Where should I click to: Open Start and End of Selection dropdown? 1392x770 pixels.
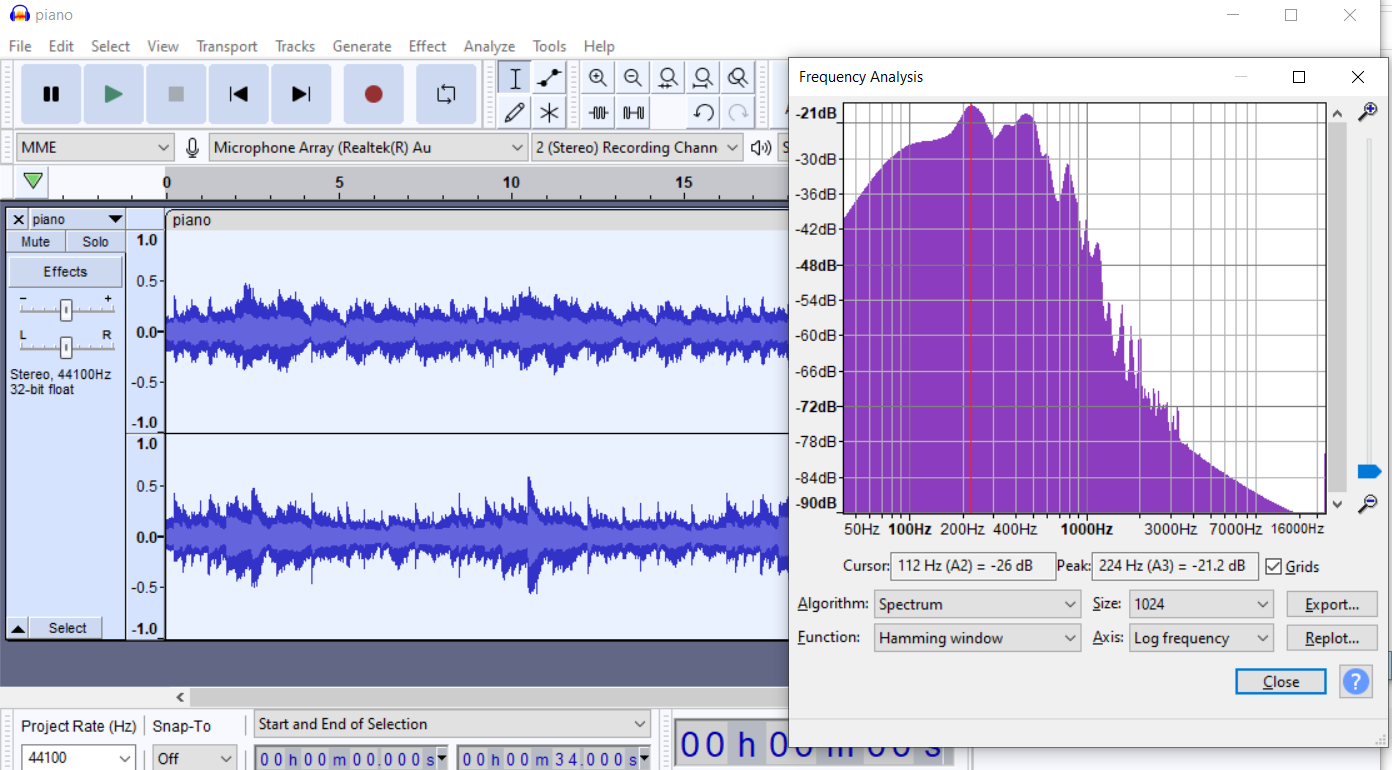(x=453, y=724)
